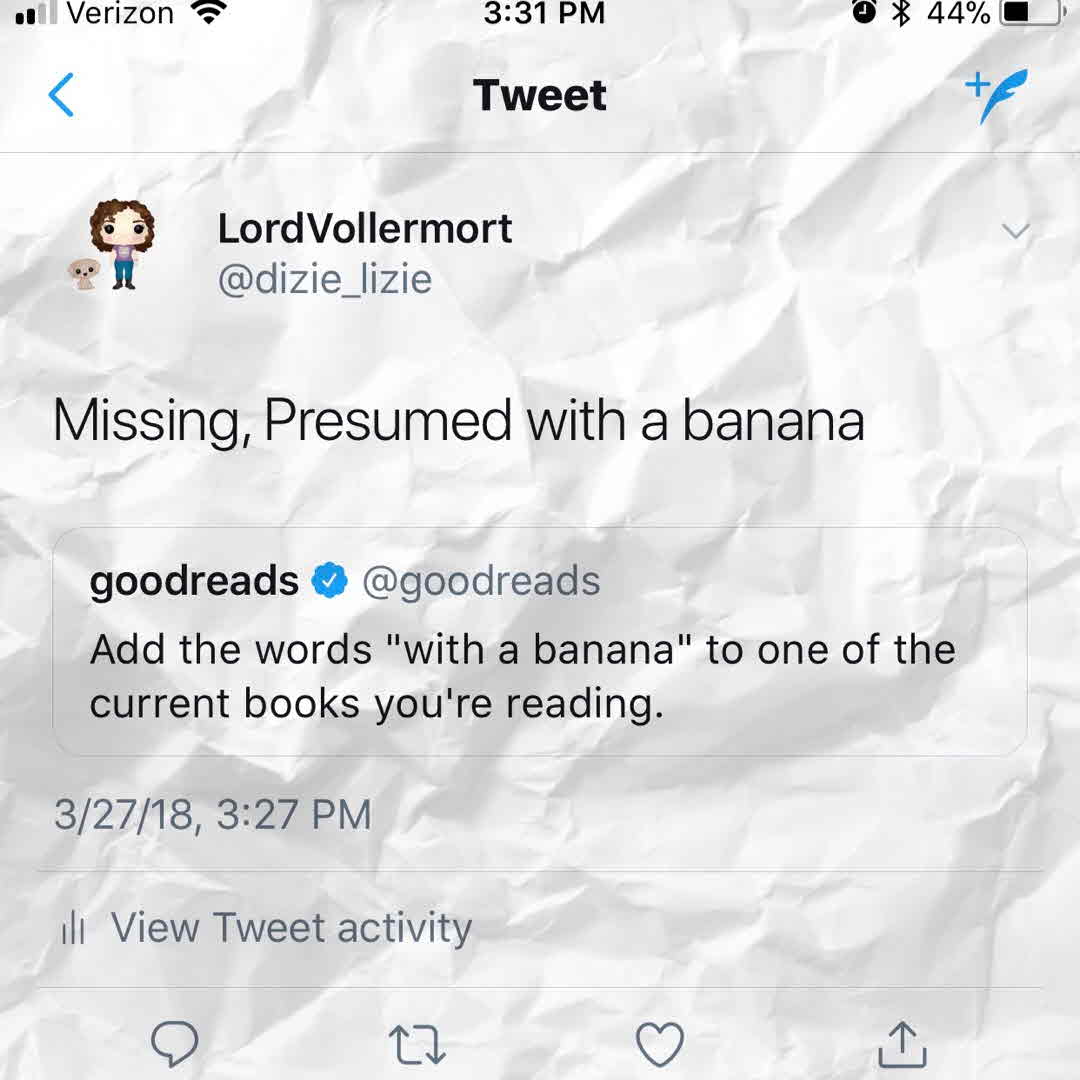The image size is (1080, 1080).
Task: Open the quoted goodreads tweet
Action: pos(539,677)
